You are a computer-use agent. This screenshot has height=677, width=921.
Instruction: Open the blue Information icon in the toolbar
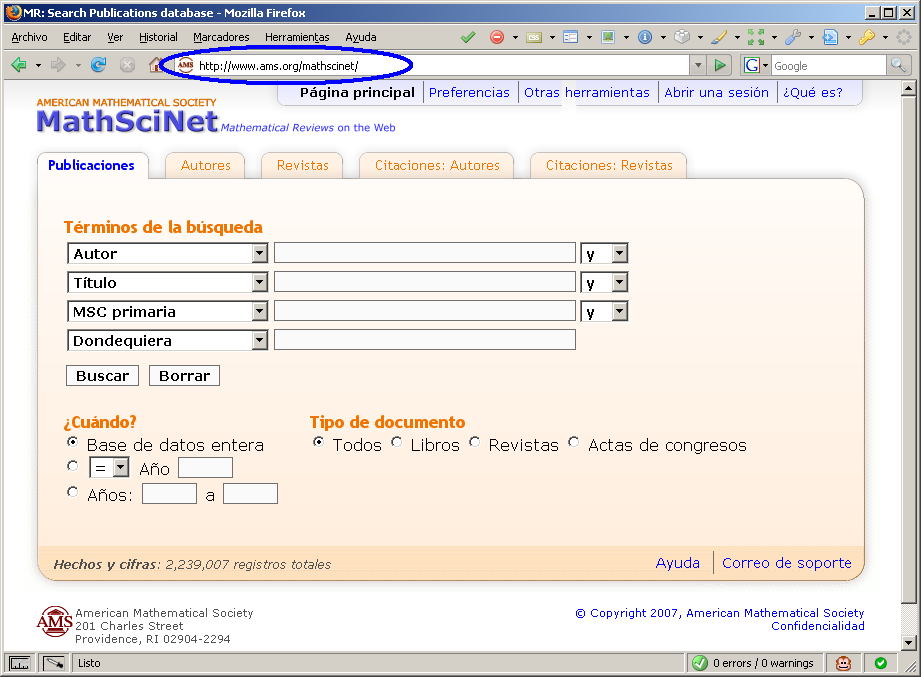pos(645,37)
